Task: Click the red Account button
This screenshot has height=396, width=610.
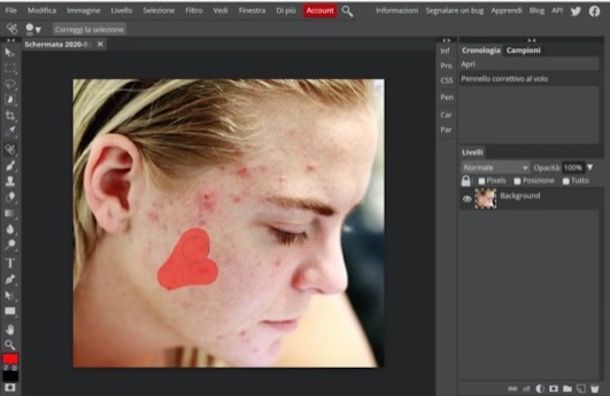Action: [x=320, y=11]
